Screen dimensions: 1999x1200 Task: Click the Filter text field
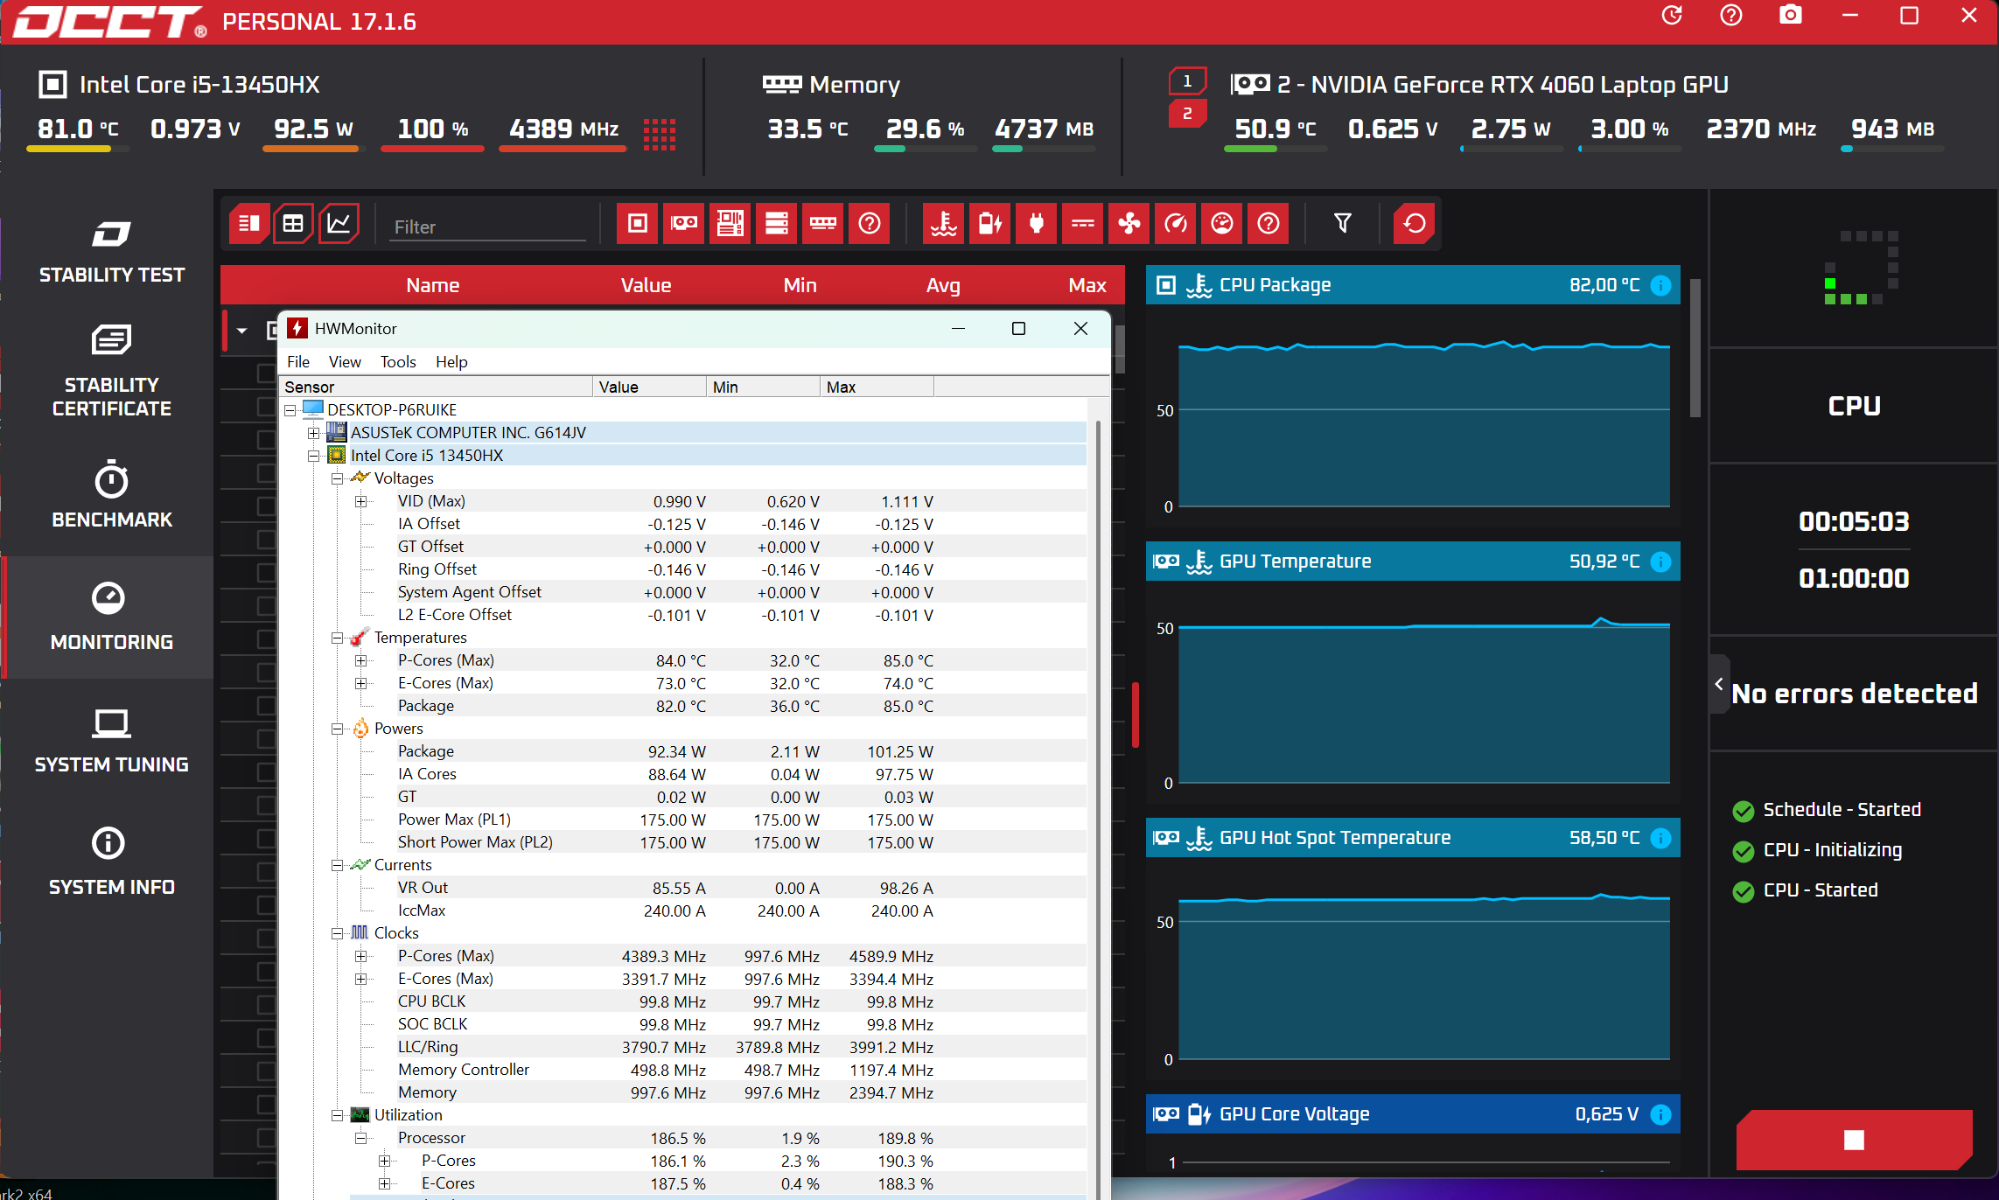pos(487,227)
